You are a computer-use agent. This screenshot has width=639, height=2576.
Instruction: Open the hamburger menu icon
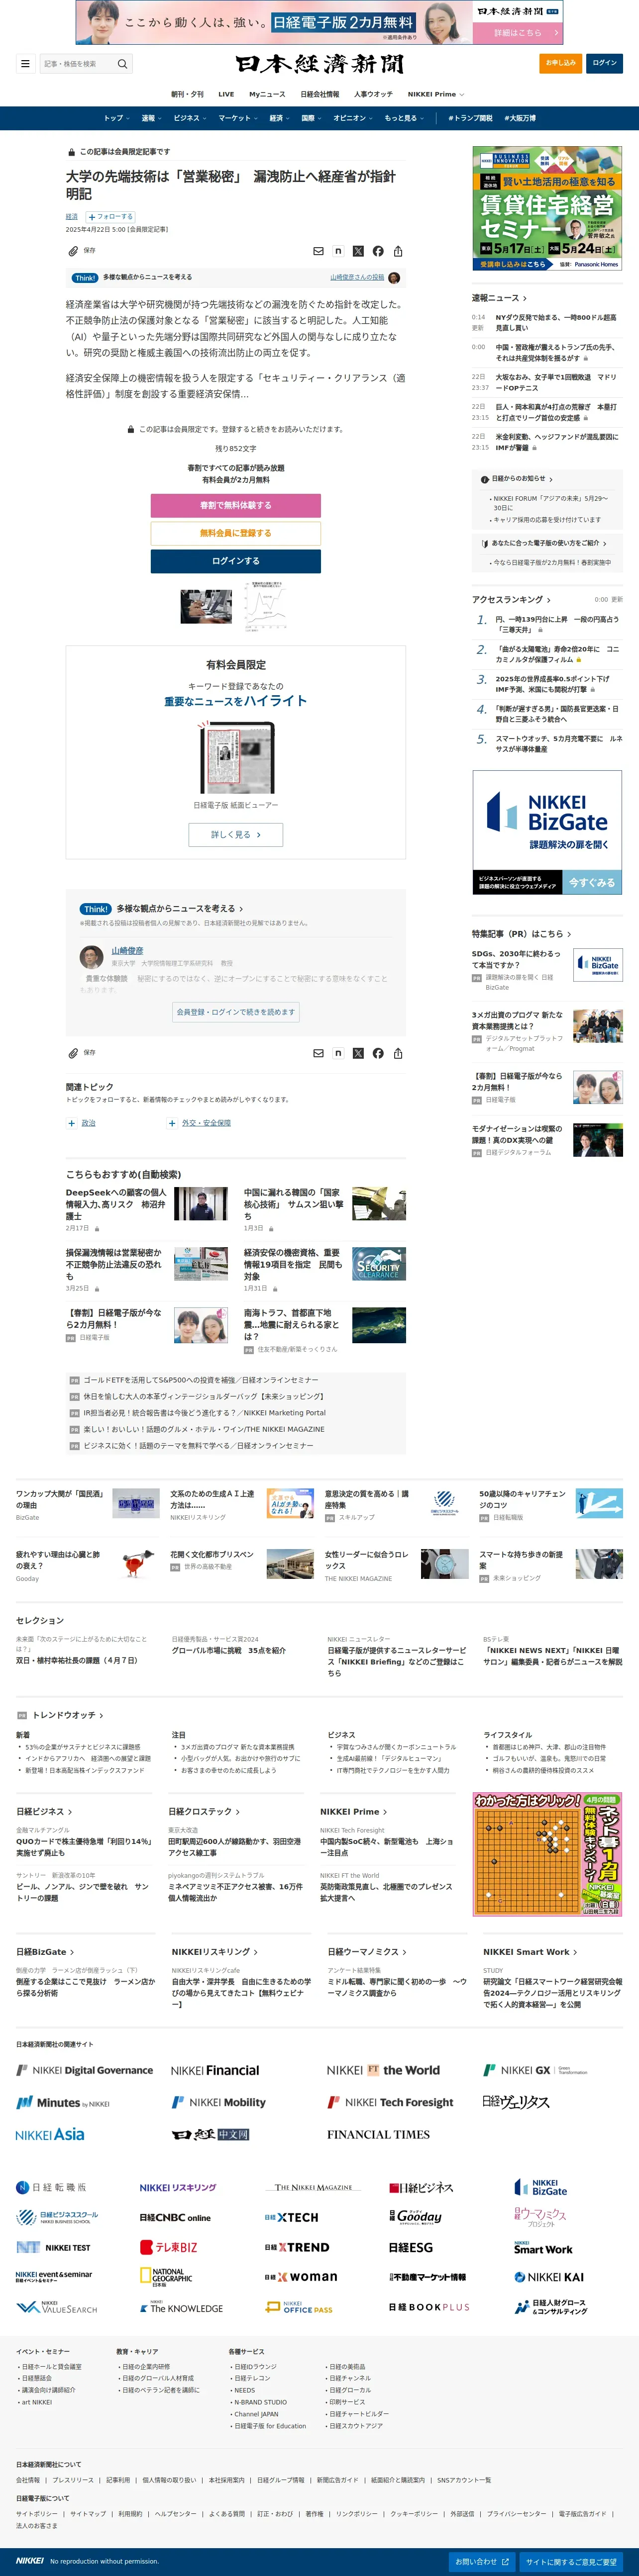tap(25, 64)
